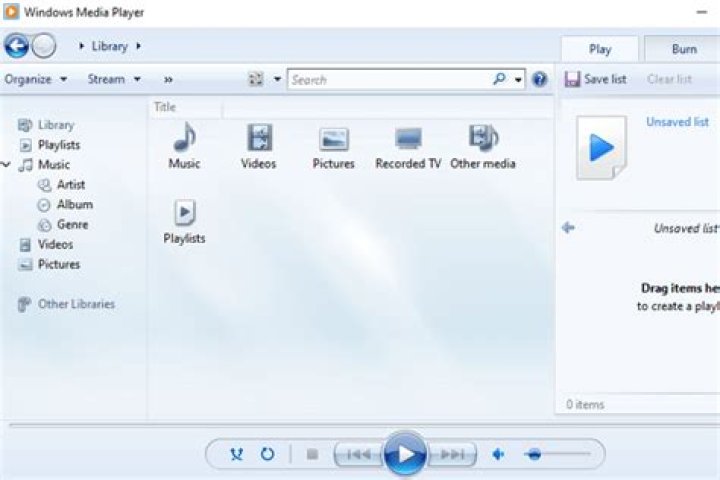Open the Organize dropdown menu
The image size is (720, 480).
35,79
